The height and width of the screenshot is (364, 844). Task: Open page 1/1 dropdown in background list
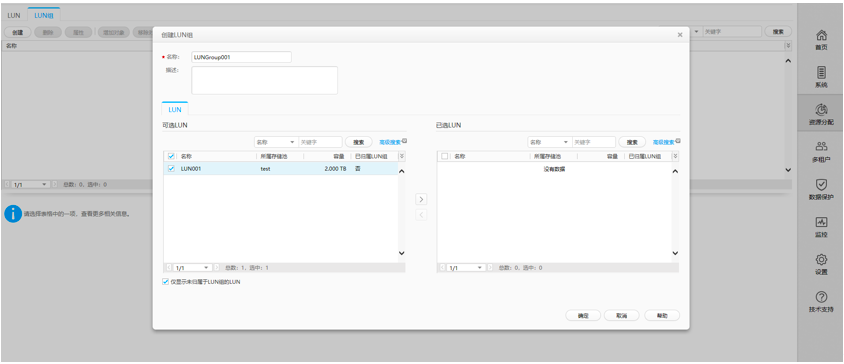30,184
